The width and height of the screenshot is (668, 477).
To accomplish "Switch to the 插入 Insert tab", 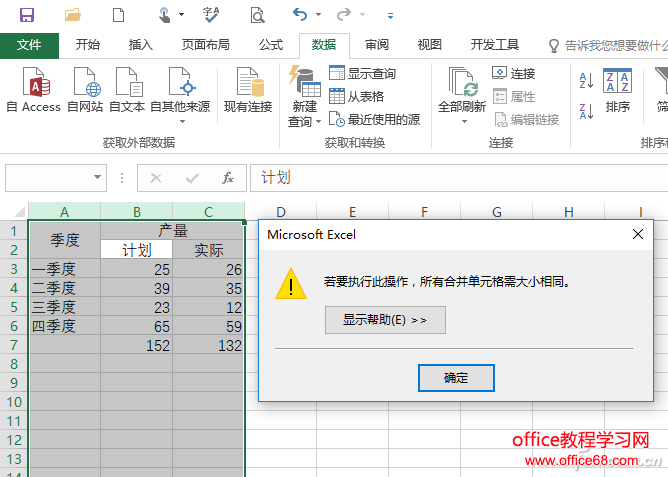I will (x=141, y=45).
